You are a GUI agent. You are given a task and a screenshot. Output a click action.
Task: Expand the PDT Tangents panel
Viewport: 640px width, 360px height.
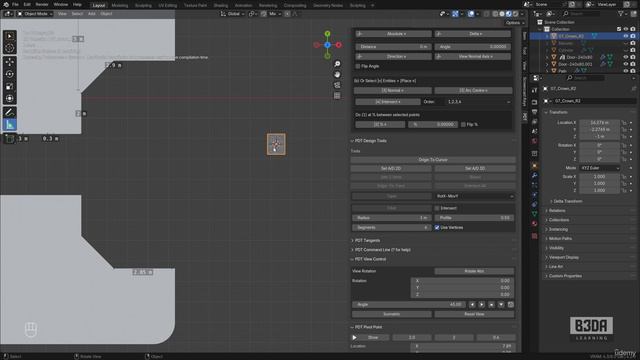pos(367,240)
